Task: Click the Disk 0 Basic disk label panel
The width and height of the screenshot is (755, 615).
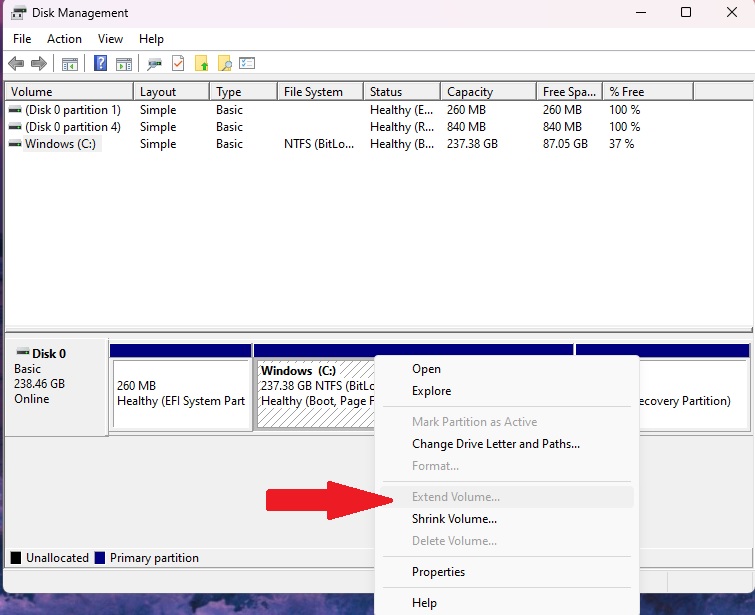Action: [x=56, y=387]
